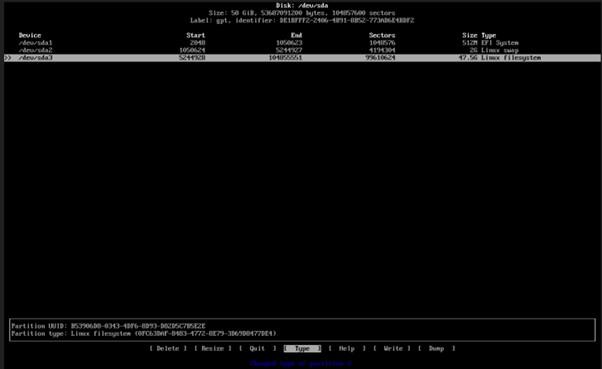602x369 pixels.
Task: Click the highlighted Type menu option
Action: pyautogui.click(x=302, y=348)
